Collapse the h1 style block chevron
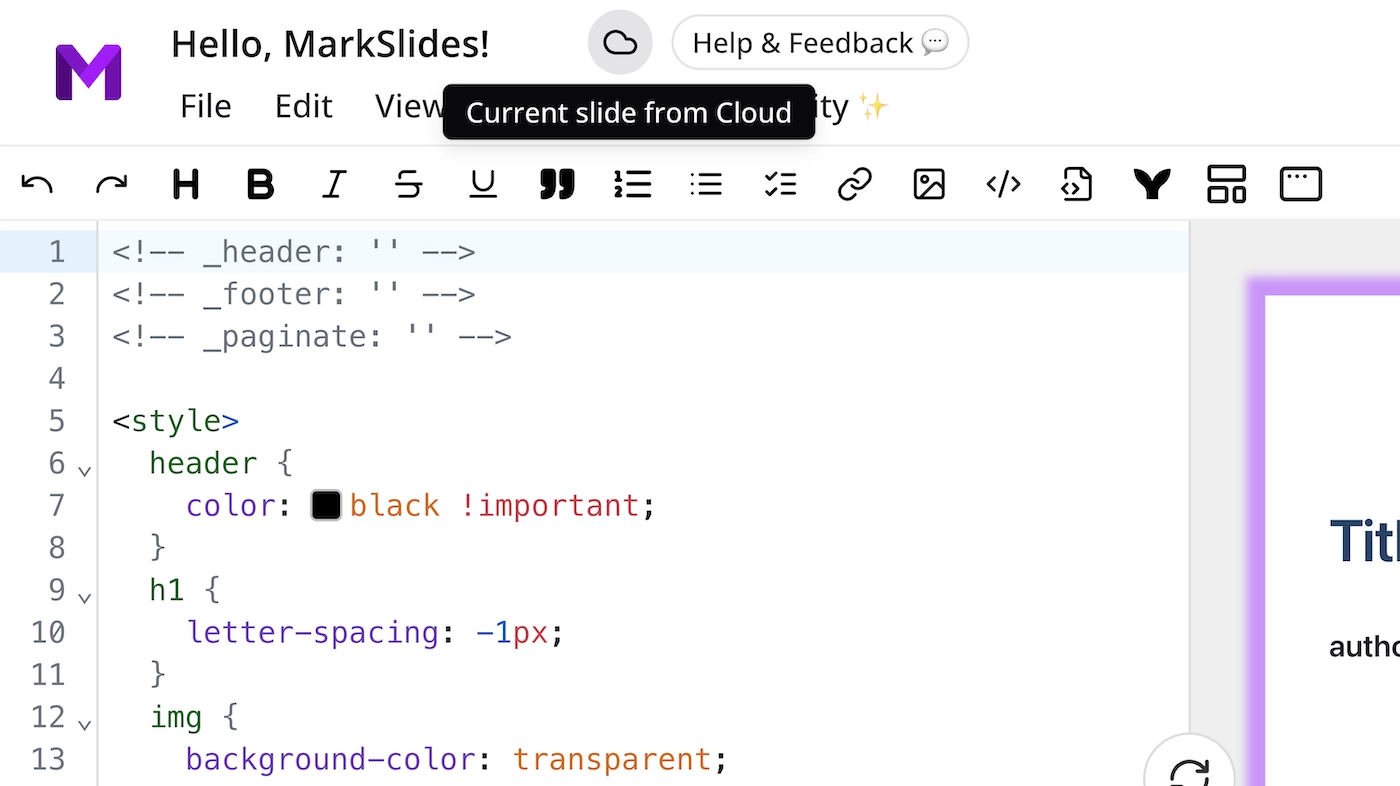This screenshot has width=1400, height=786. [x=84, y=597]
